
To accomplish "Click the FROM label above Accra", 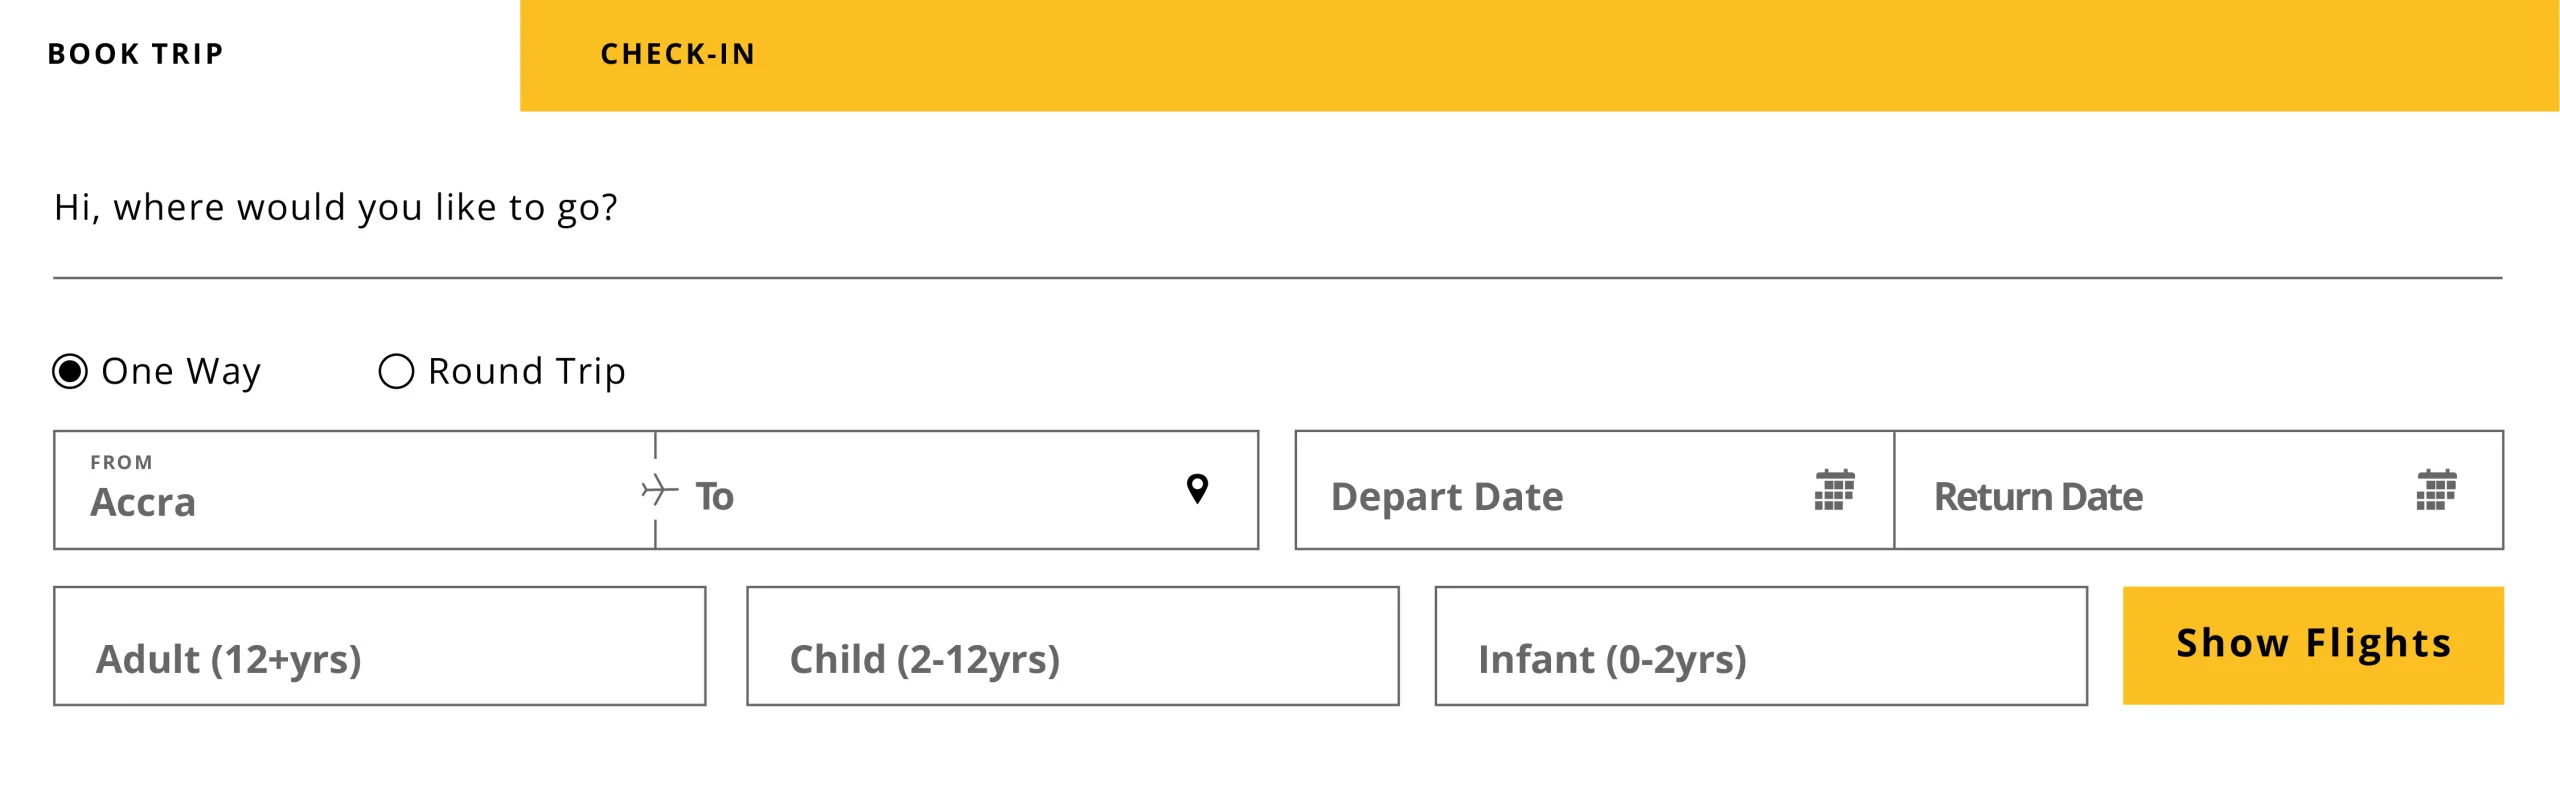I will 121,462.
